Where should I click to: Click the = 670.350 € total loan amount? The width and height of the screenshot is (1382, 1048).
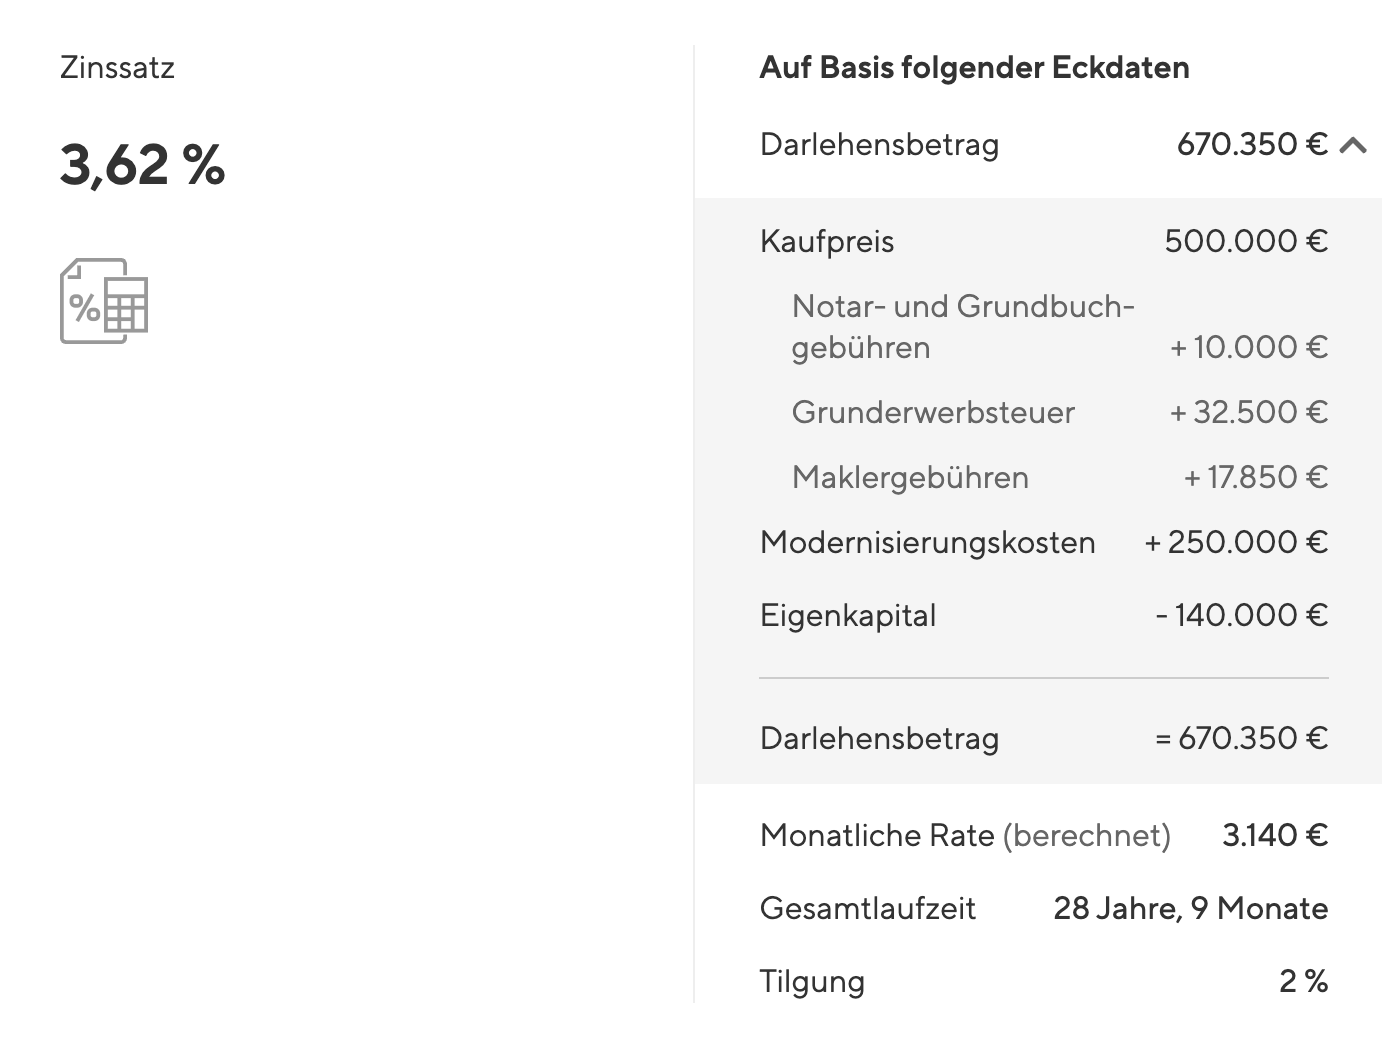click(1241, 738)
